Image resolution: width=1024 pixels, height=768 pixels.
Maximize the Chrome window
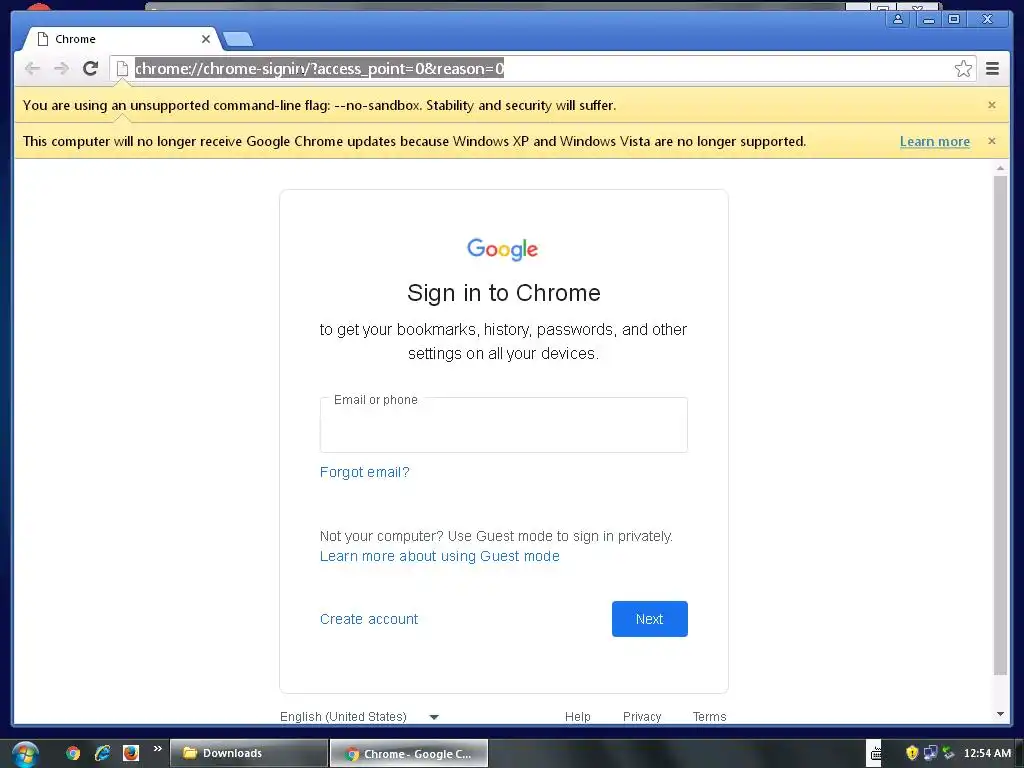pyautogui.click(x=954, y=20)
